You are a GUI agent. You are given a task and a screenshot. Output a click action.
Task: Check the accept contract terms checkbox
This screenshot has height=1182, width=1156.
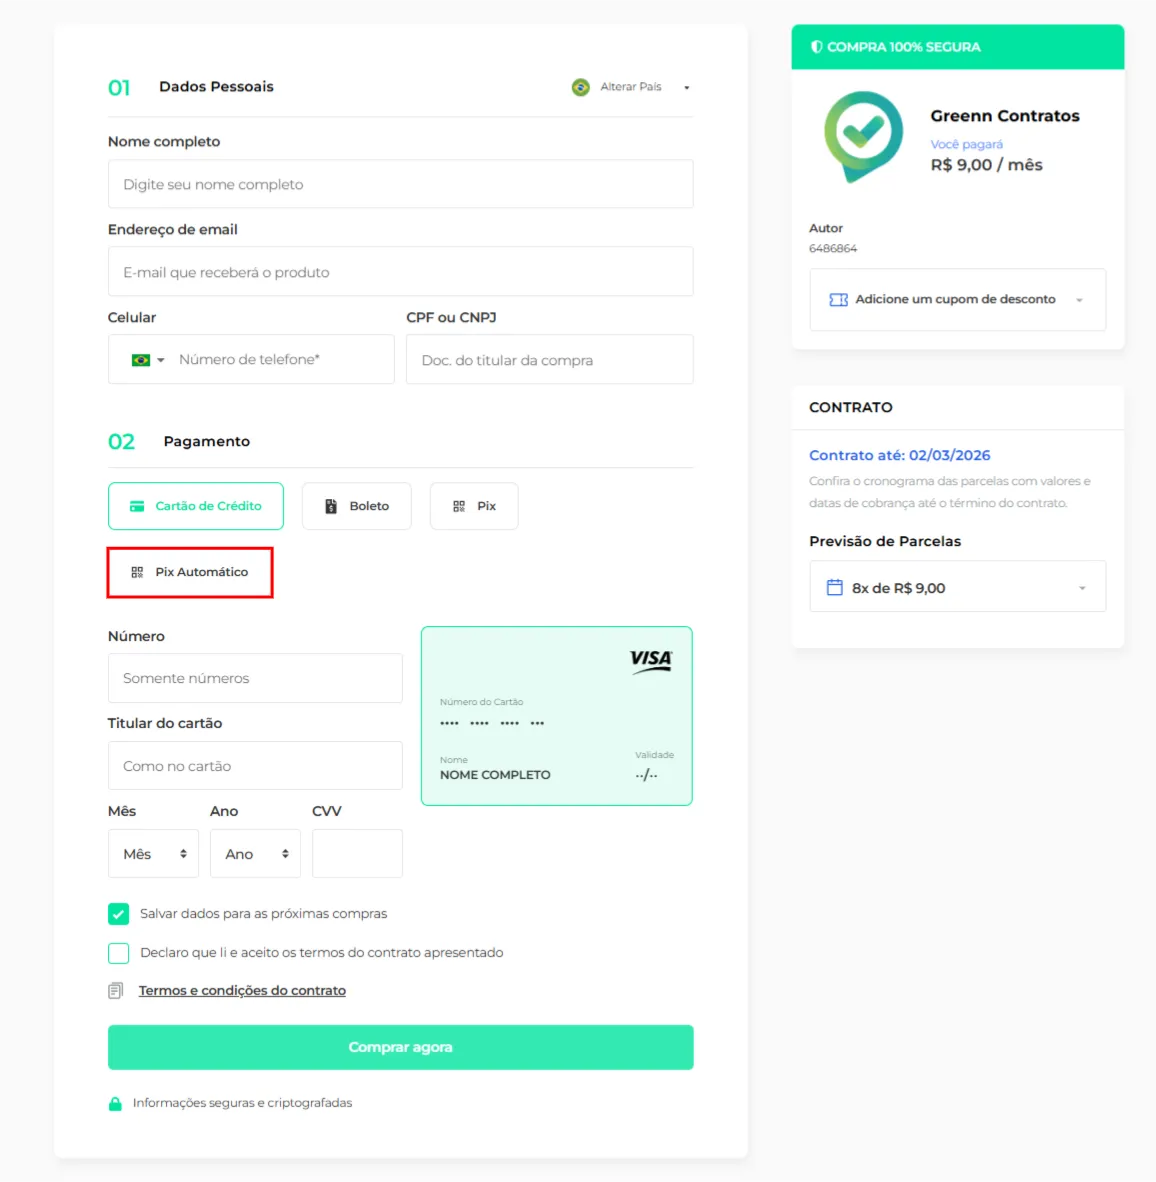click(x=118, y=953)
